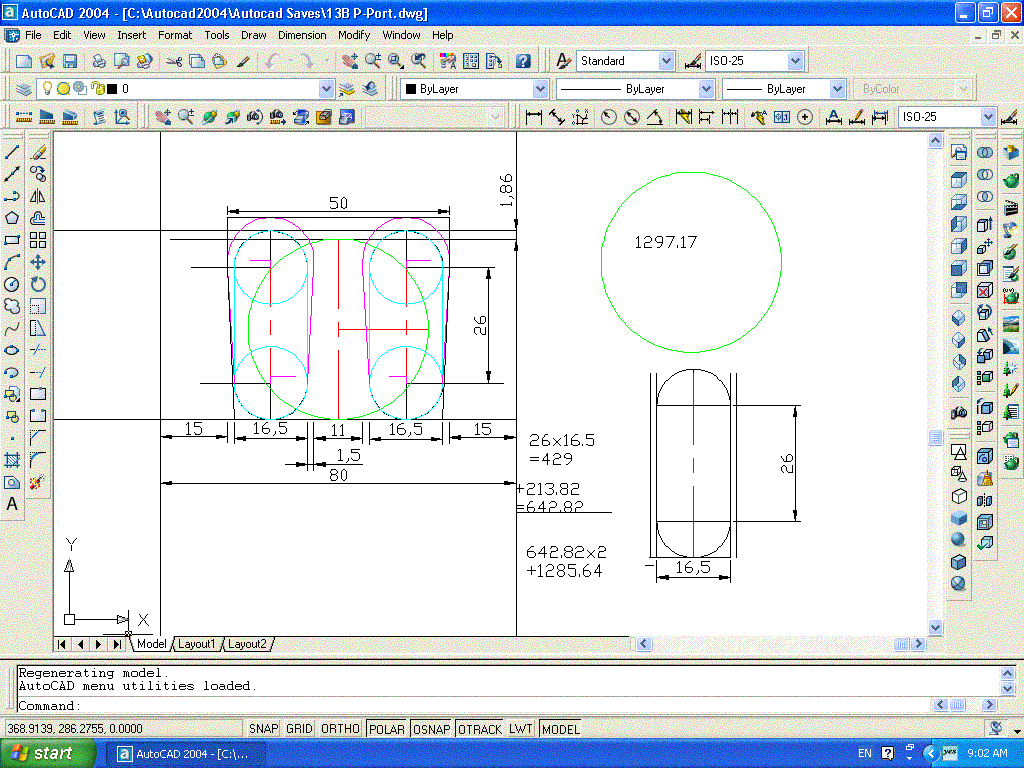Open the Standard text style dropdown
The image size is (1024, 768).
[666, 61]
